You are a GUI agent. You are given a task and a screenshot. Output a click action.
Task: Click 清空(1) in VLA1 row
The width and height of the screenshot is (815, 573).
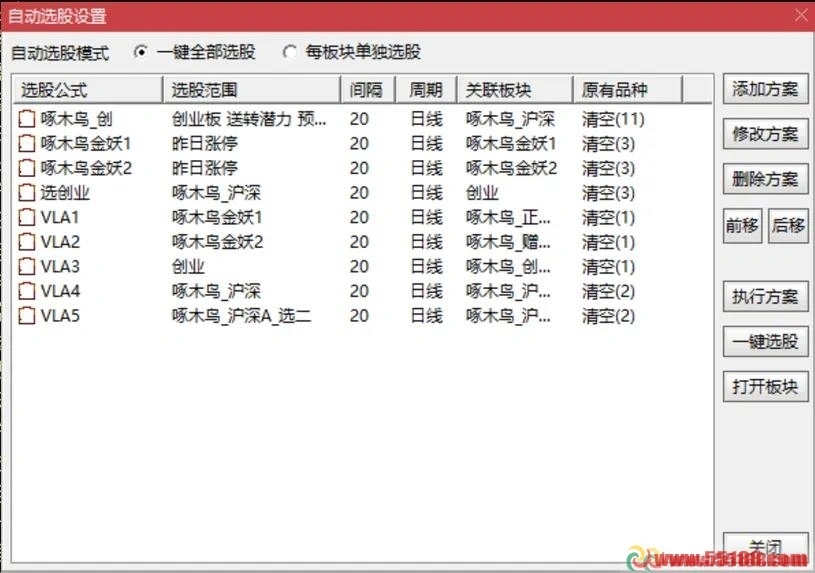coord(608,217)
